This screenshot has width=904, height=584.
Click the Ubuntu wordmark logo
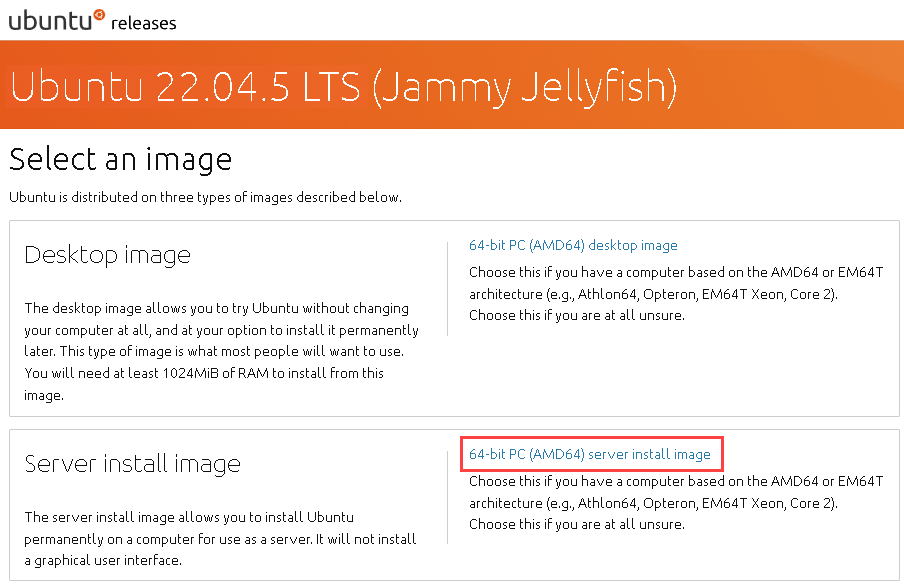(48, 19)
